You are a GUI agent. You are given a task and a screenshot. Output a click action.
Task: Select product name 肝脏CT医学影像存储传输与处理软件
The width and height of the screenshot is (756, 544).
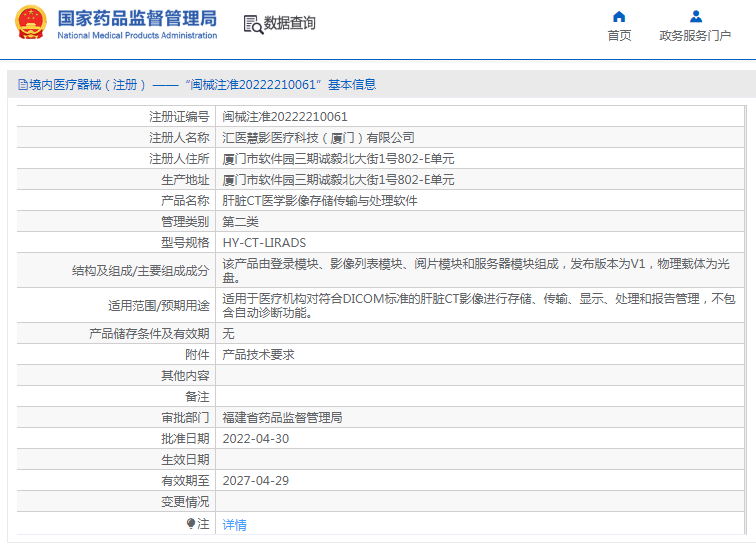tap(320, 201)
